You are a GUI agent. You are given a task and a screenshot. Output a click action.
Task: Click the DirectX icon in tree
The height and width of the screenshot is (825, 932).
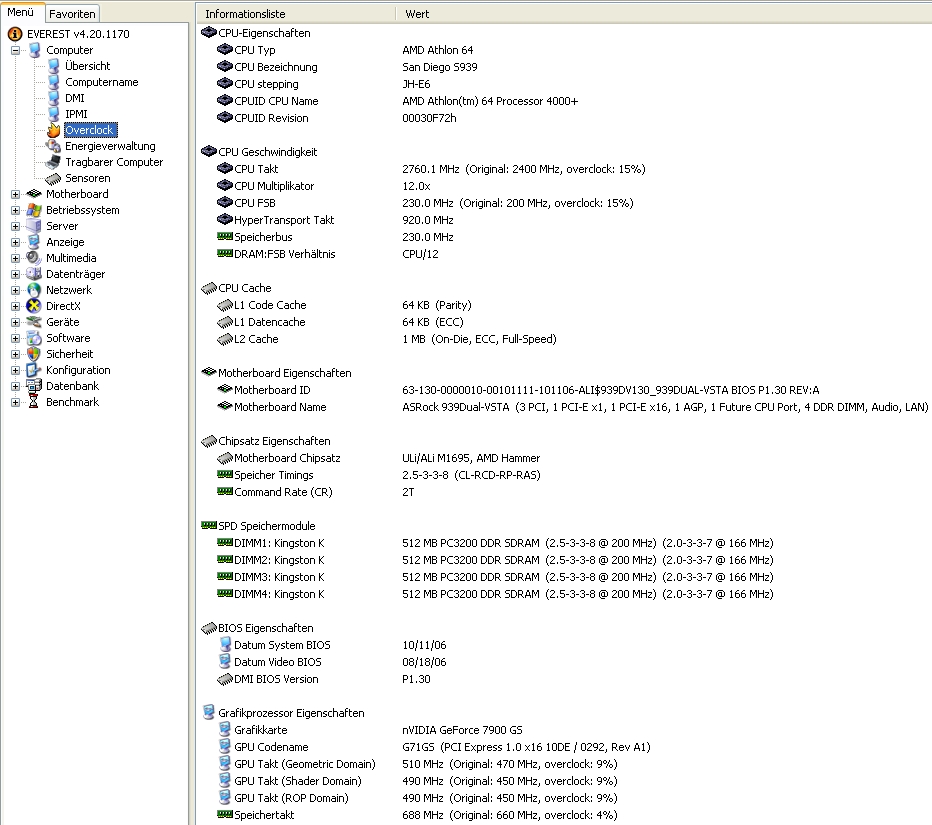click(x=34, y=306)
